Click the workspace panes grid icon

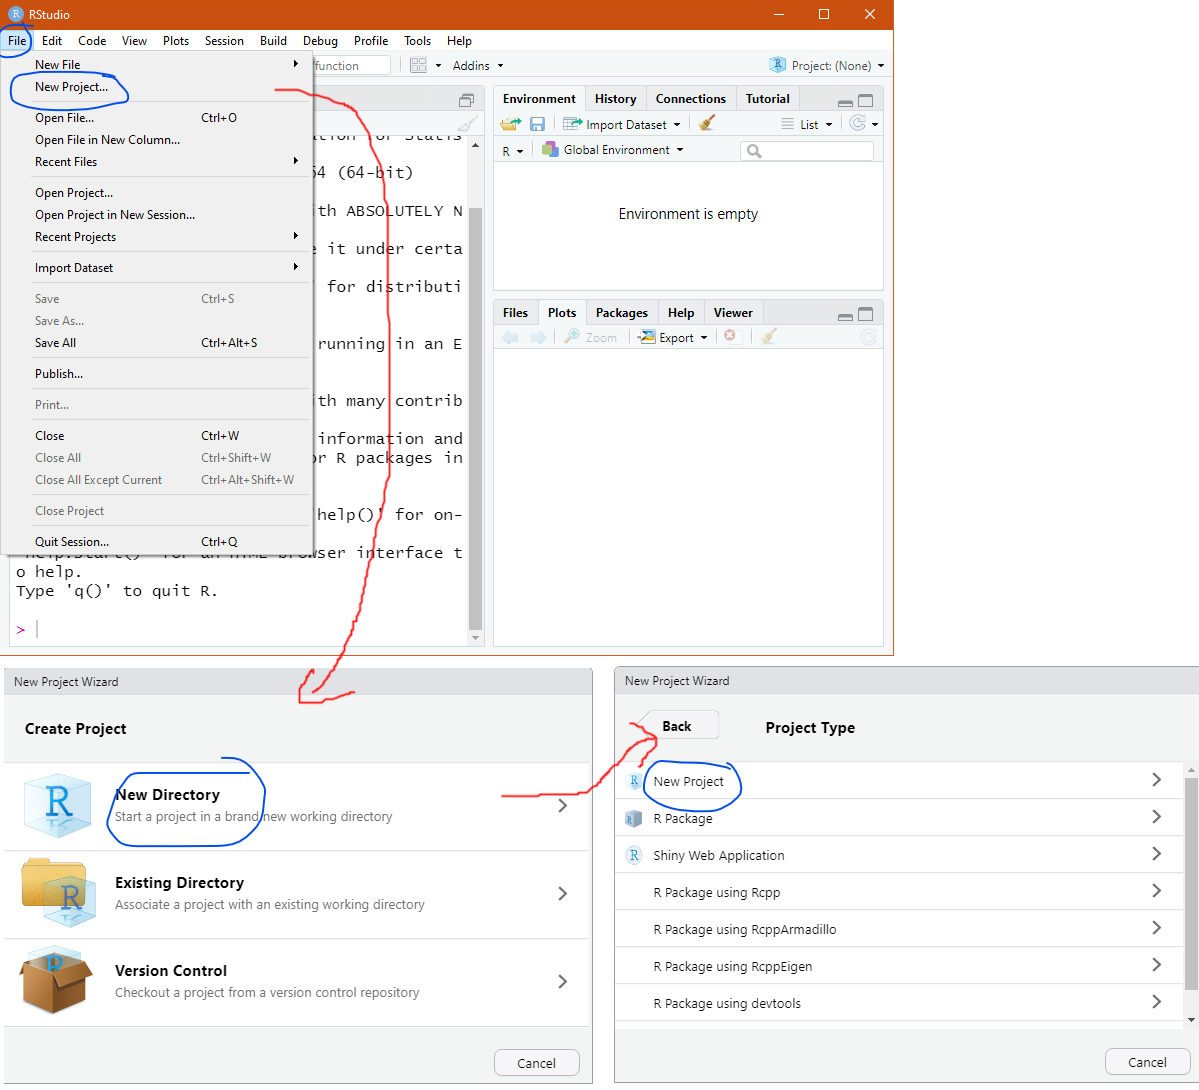pyautogui.click(x=418, y=65)
